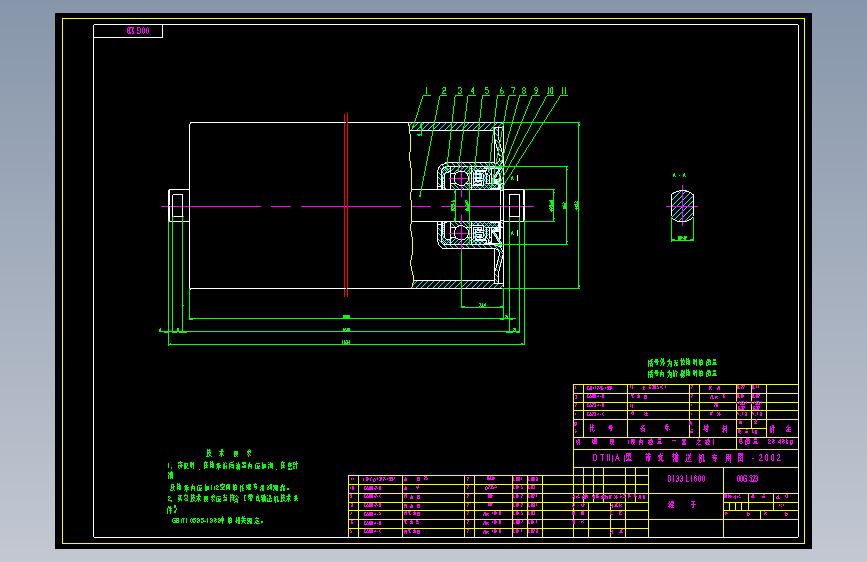Select part callout number 3
Viewport: 867px width, 562px height.
coord(459,91)
